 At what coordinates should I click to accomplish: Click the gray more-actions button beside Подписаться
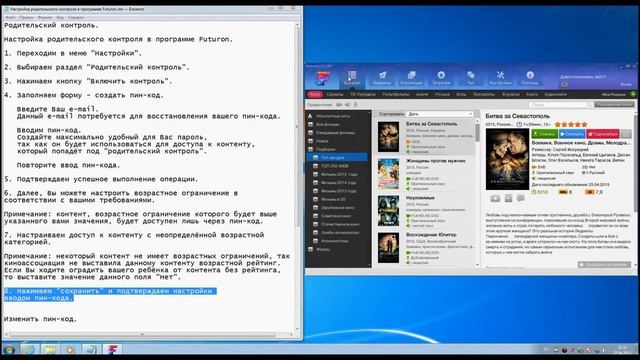[x=626, y=133]
